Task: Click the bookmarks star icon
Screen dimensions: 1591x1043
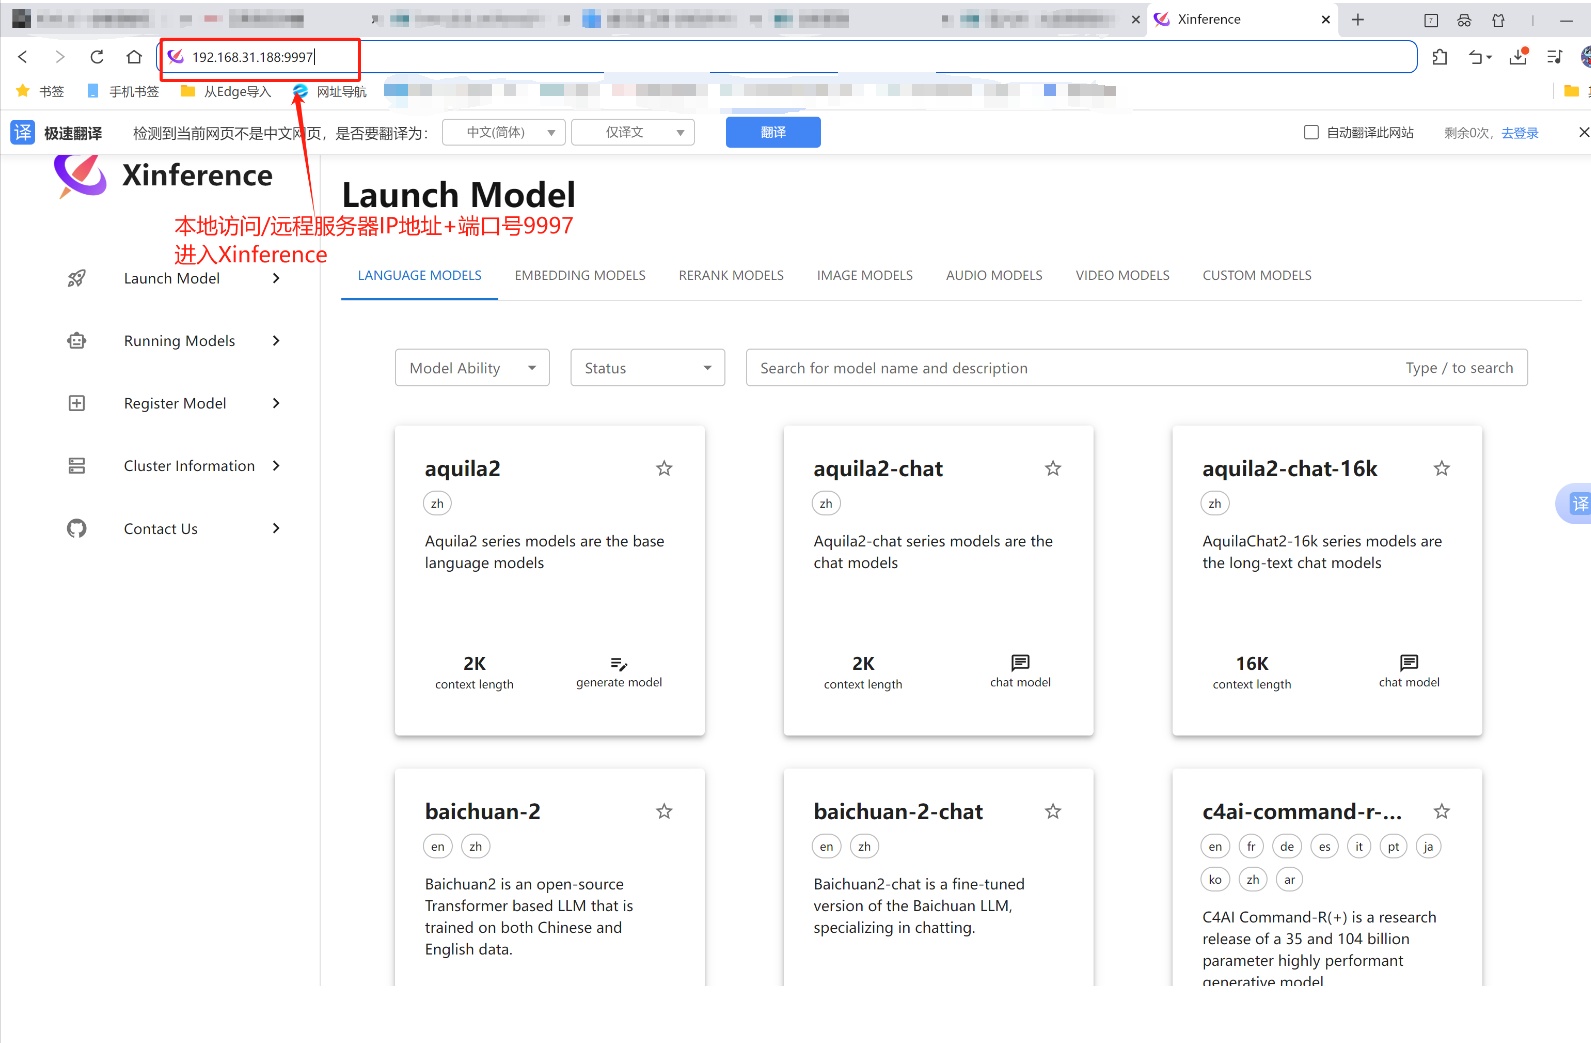Action: point(23,91)
